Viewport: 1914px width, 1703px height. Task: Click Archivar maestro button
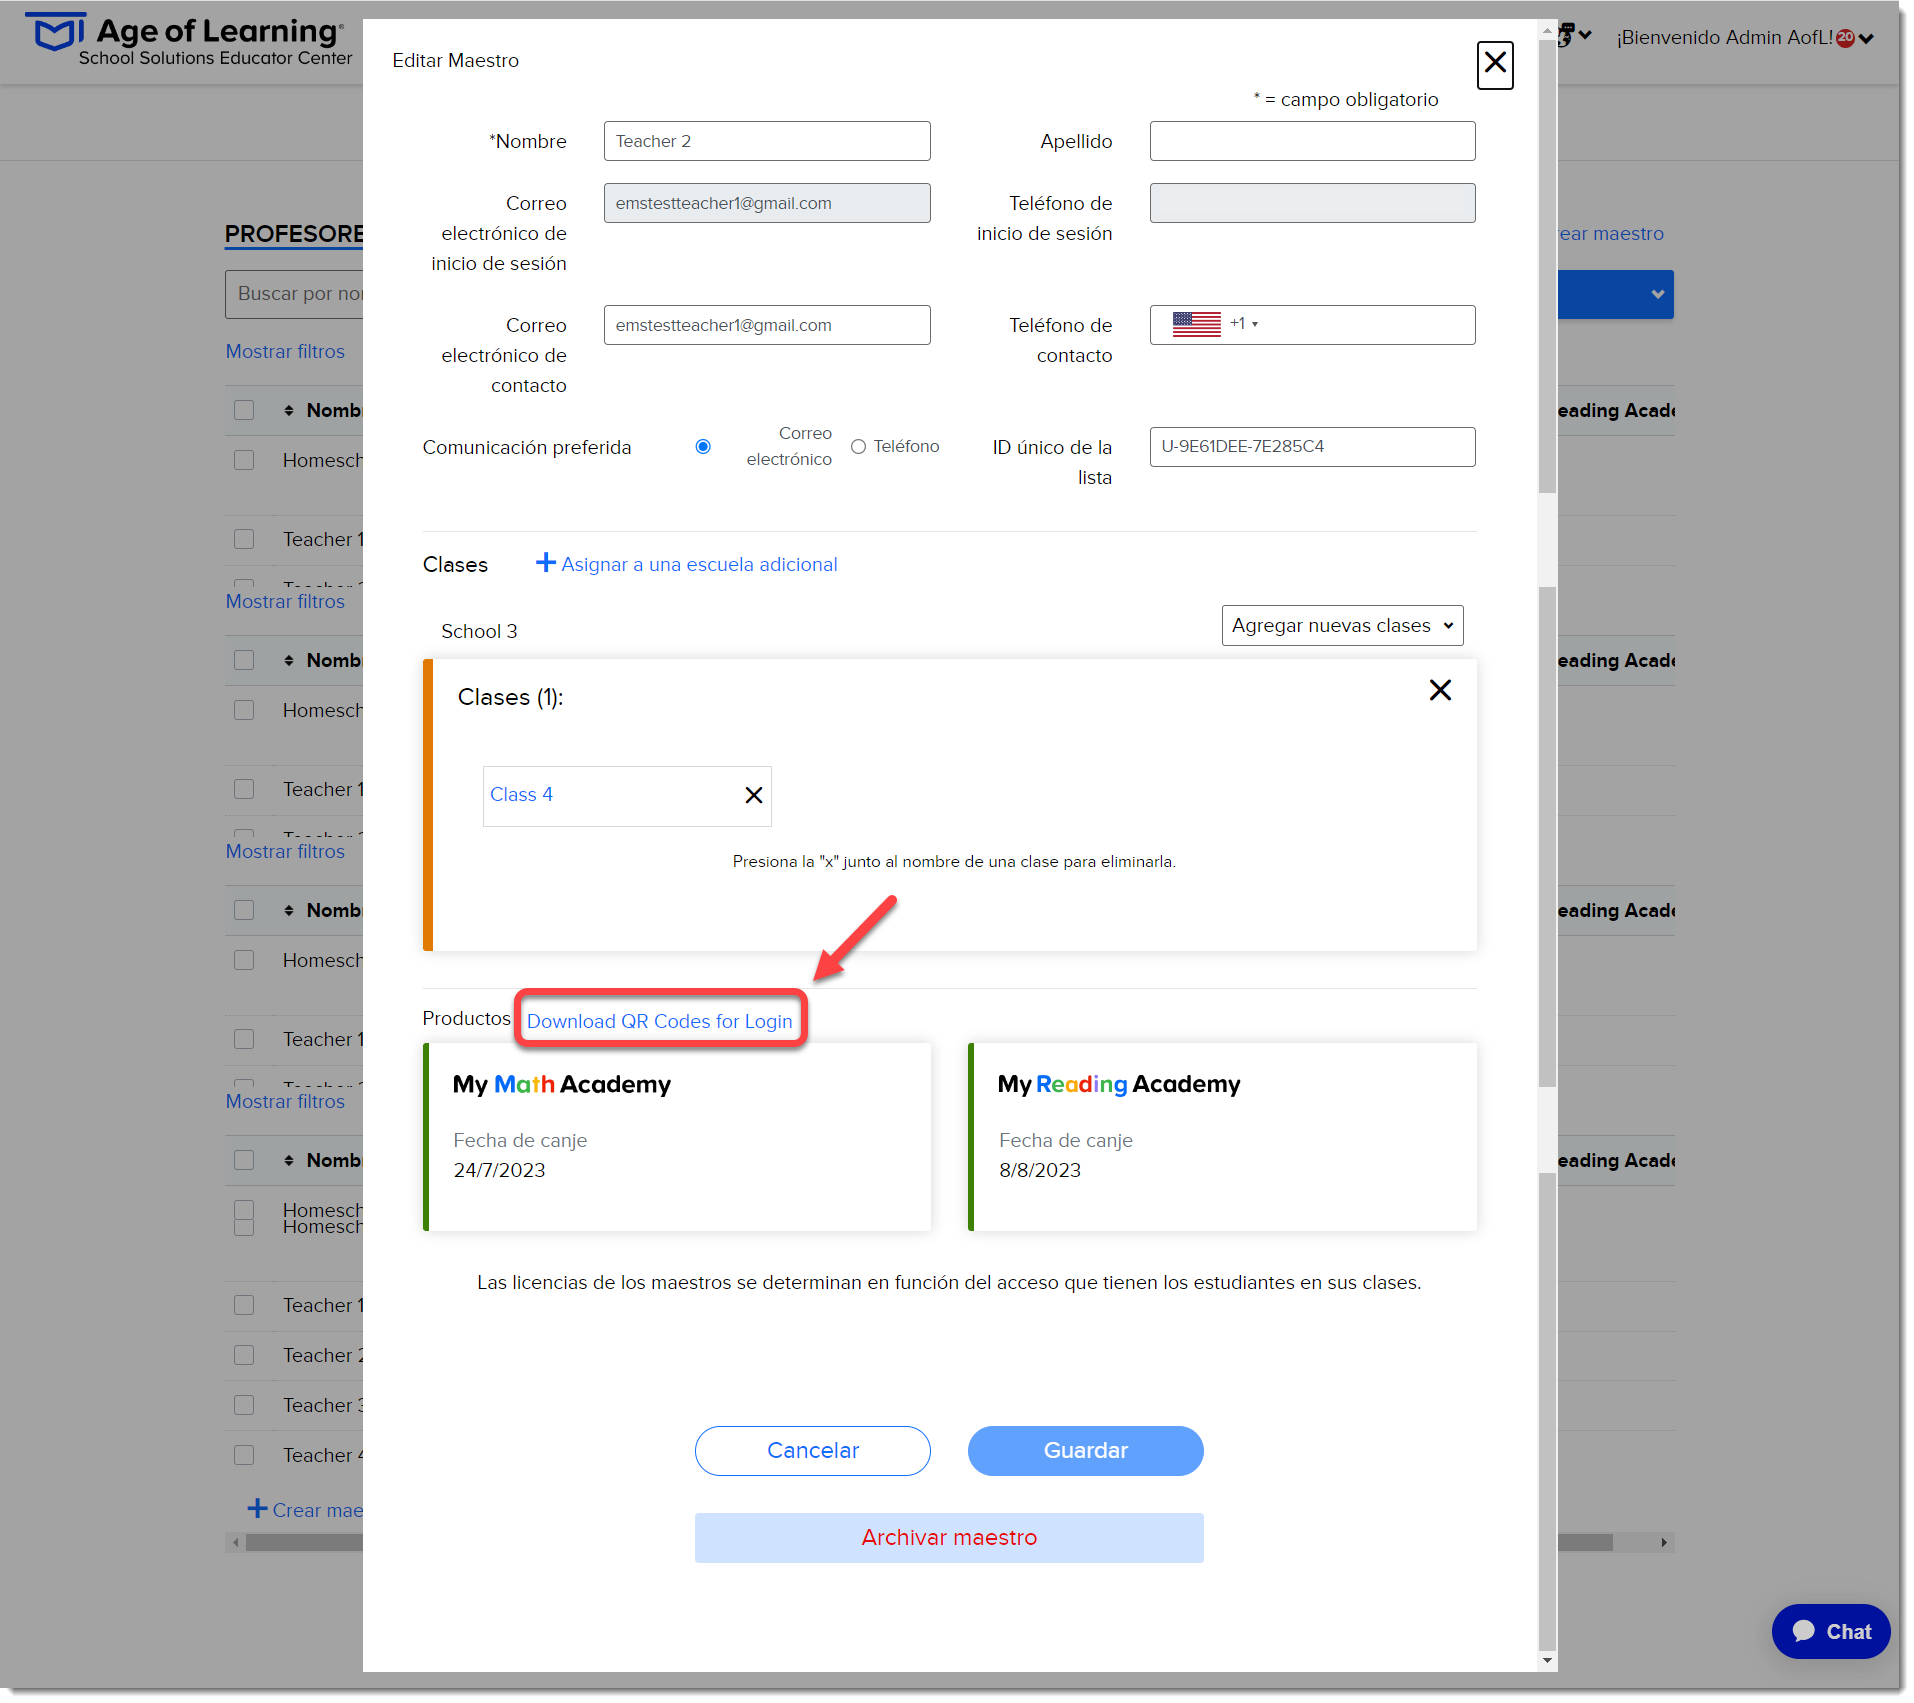948,1537
